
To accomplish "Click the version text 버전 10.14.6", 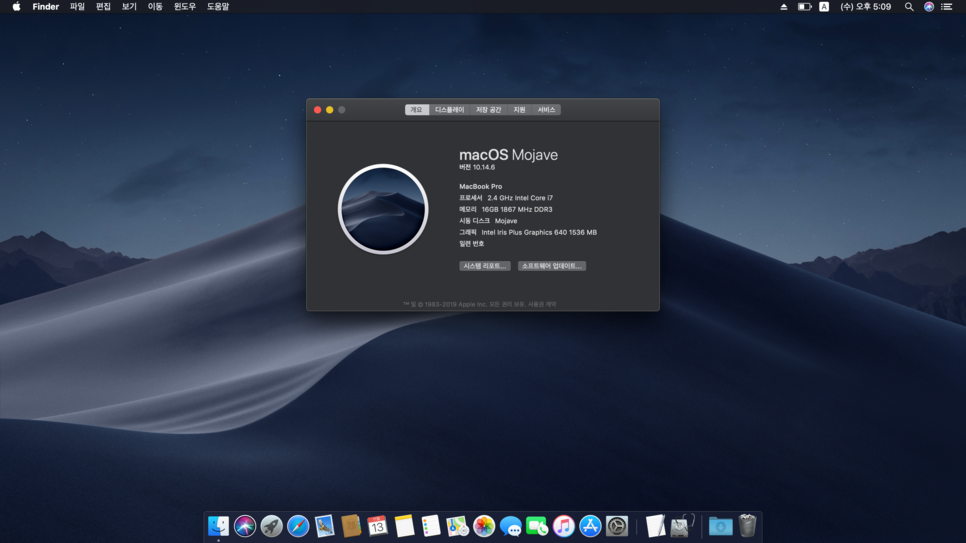I will tap(477, 167).
